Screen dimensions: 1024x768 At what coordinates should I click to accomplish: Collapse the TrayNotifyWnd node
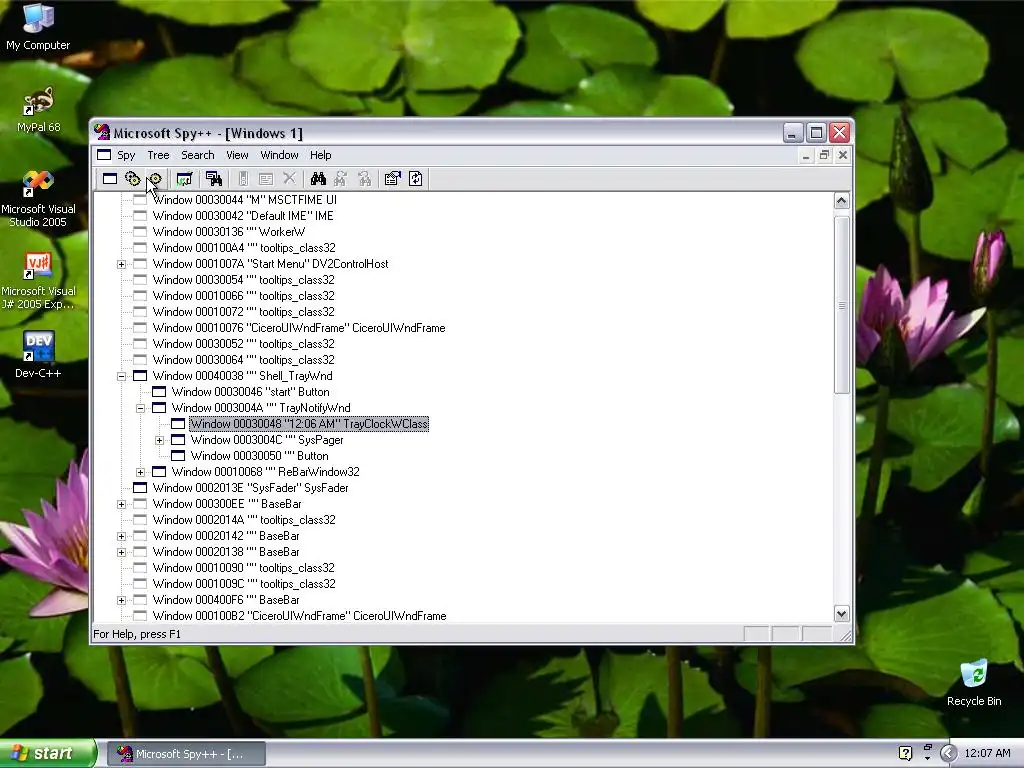coord(140,408)
